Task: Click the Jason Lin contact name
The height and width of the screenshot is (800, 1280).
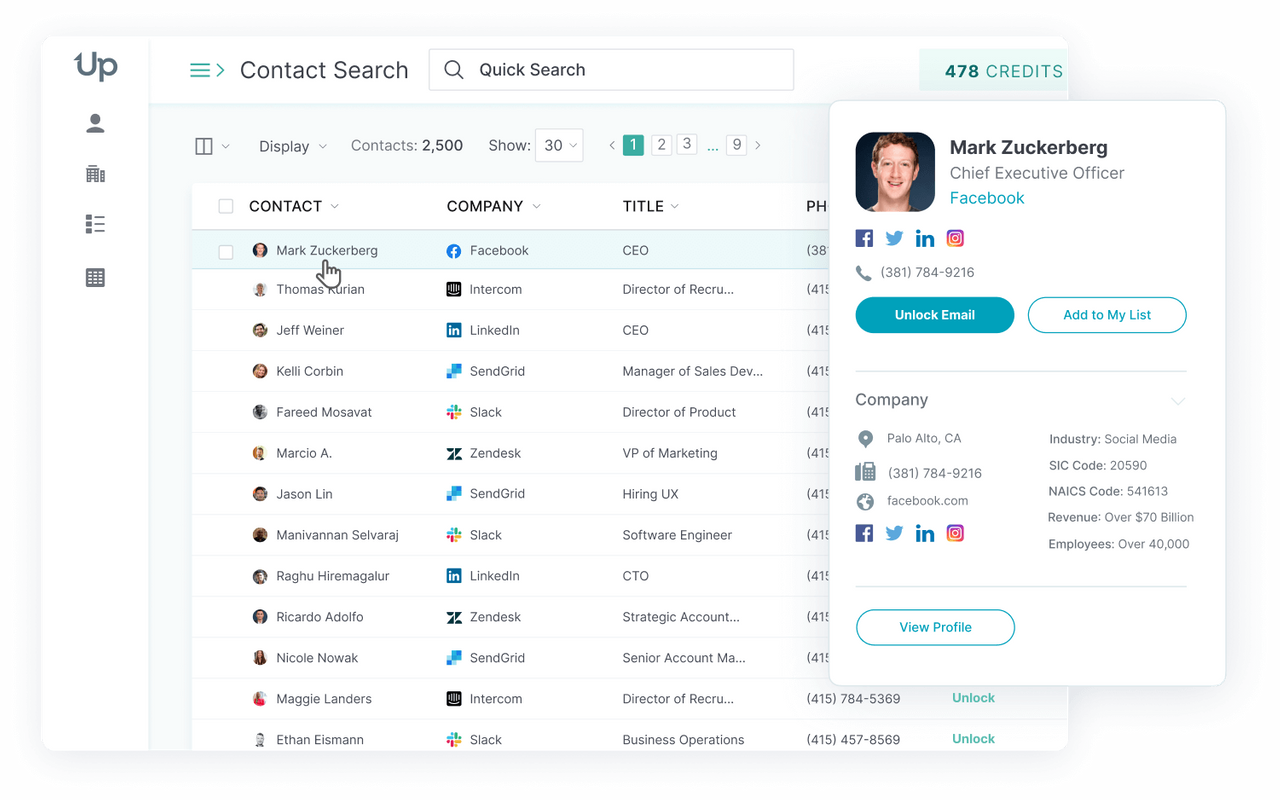Action: point(304,494)
